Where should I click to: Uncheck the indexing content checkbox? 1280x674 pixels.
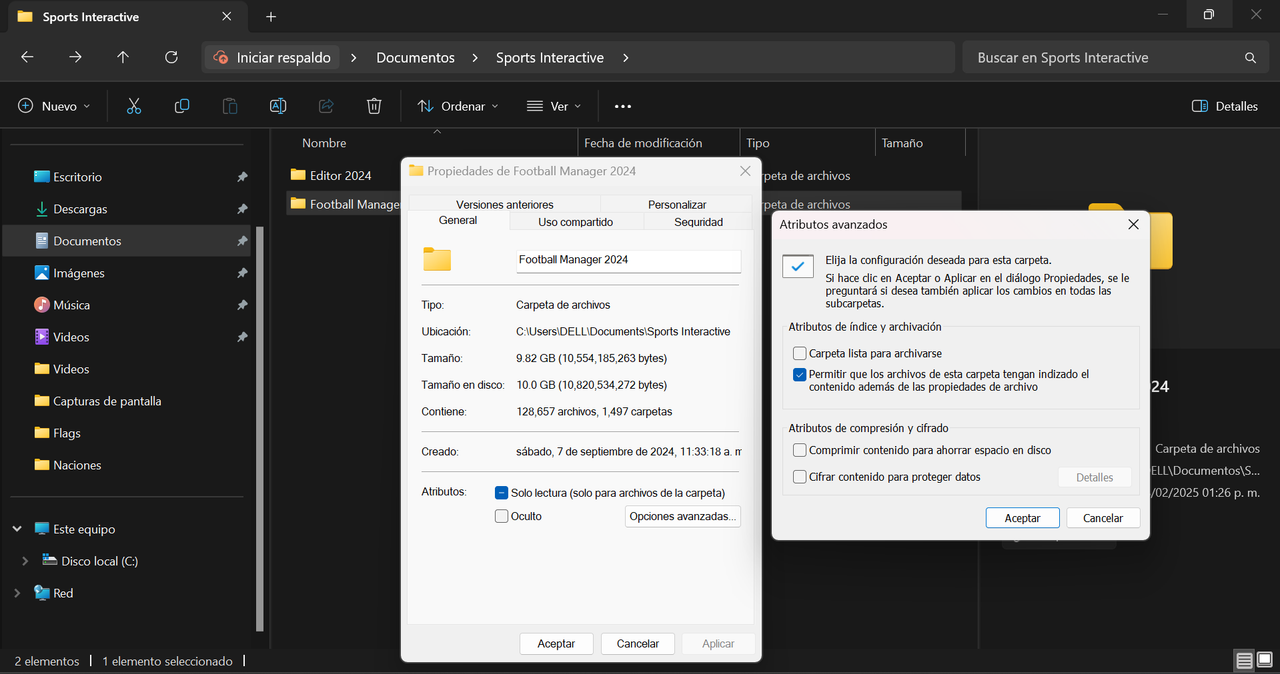[x=800, y=375]
